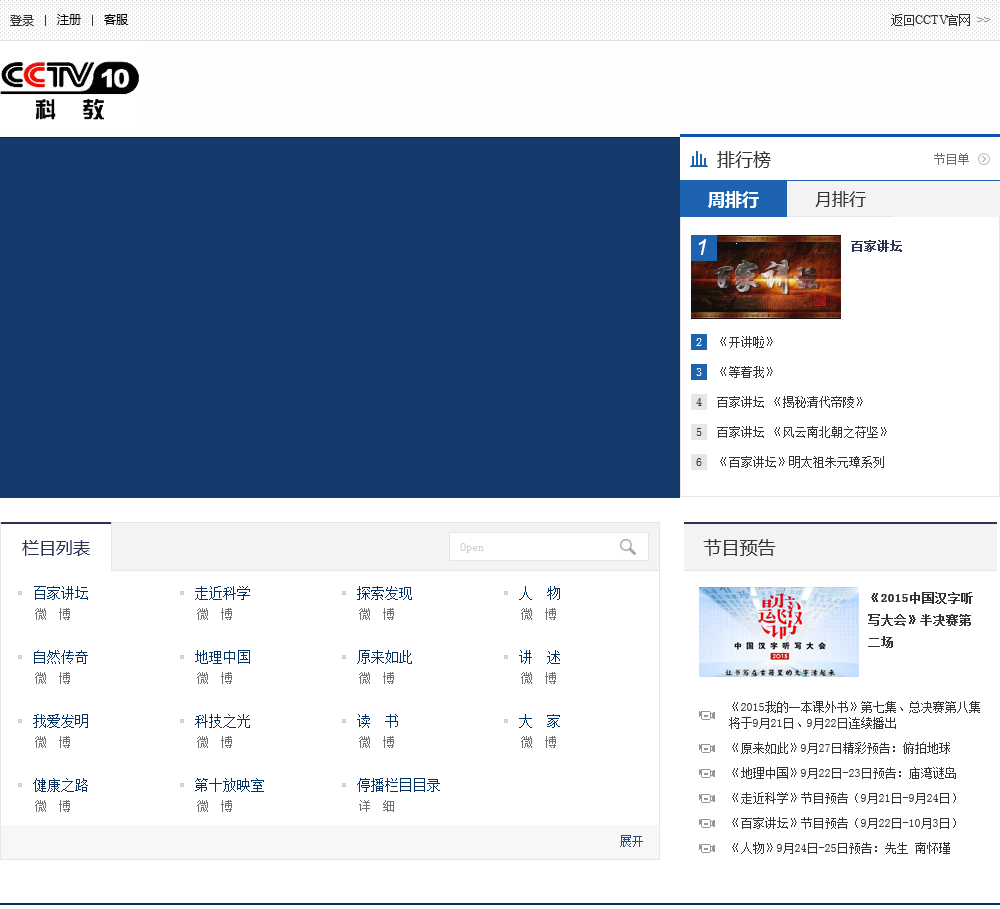Open 《百家讲坛》明太祖朱元璋系列
The height and width of the screenshot is (909, 1000).
801,462
